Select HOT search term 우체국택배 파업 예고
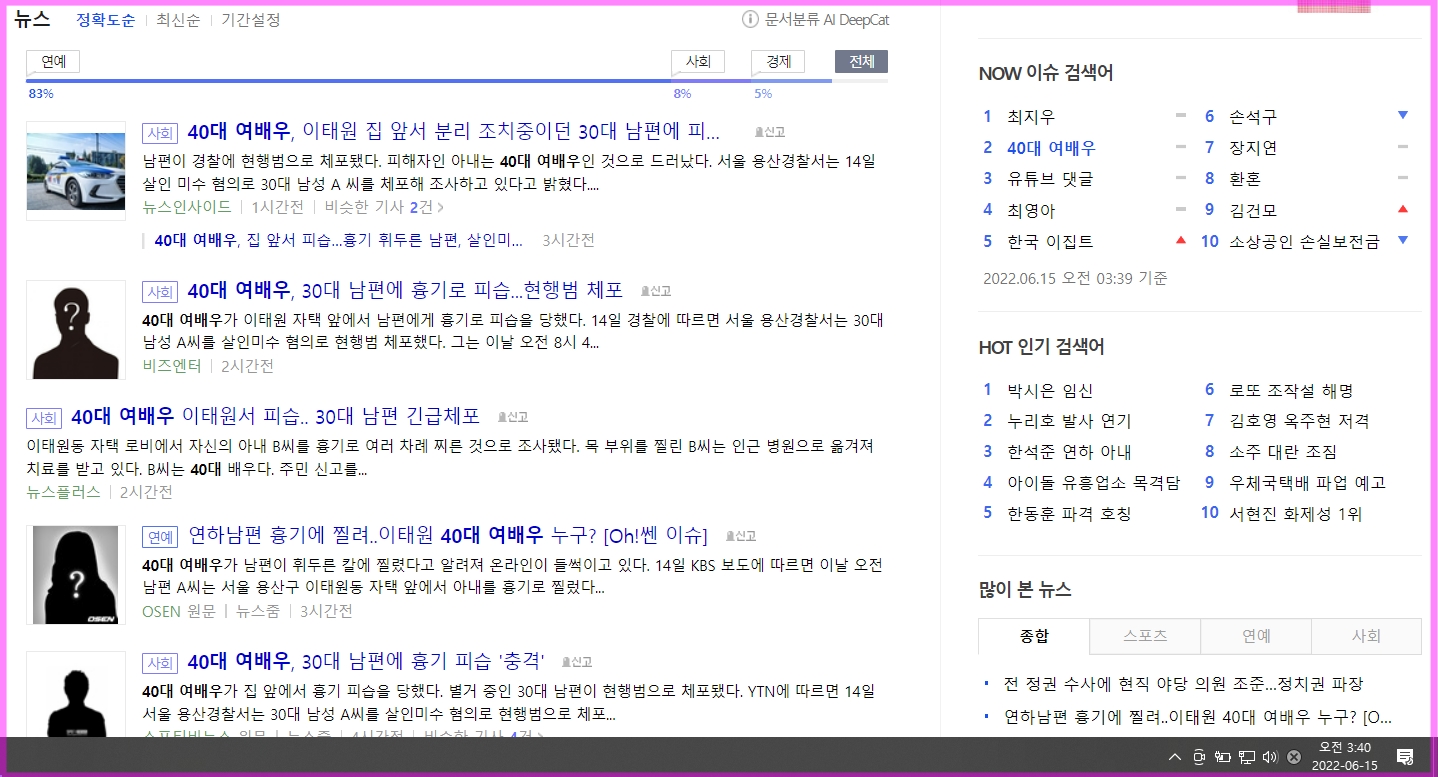This screenshot has width=1438, height=777. (1307, 483)
